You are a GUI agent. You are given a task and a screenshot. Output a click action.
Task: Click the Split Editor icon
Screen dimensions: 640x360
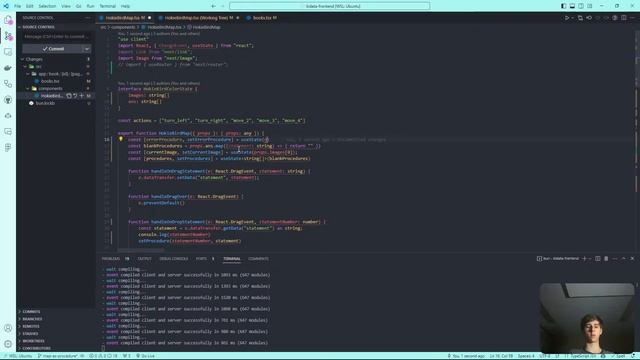[x=624, y=18]
